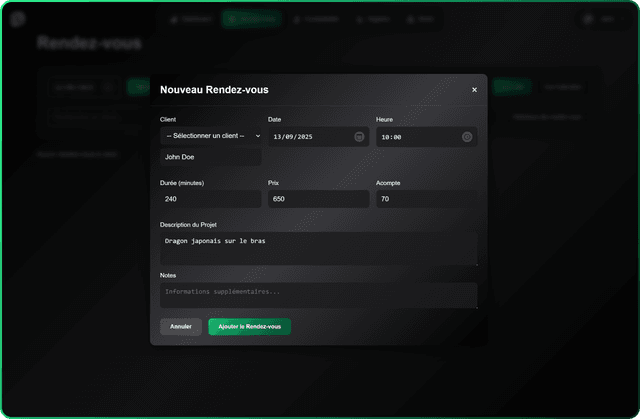Focus the Acompte field showing 70
Image resolution: width=640 pixels, height=419 pixels.
pyautogui.click(x=426, y=199)
